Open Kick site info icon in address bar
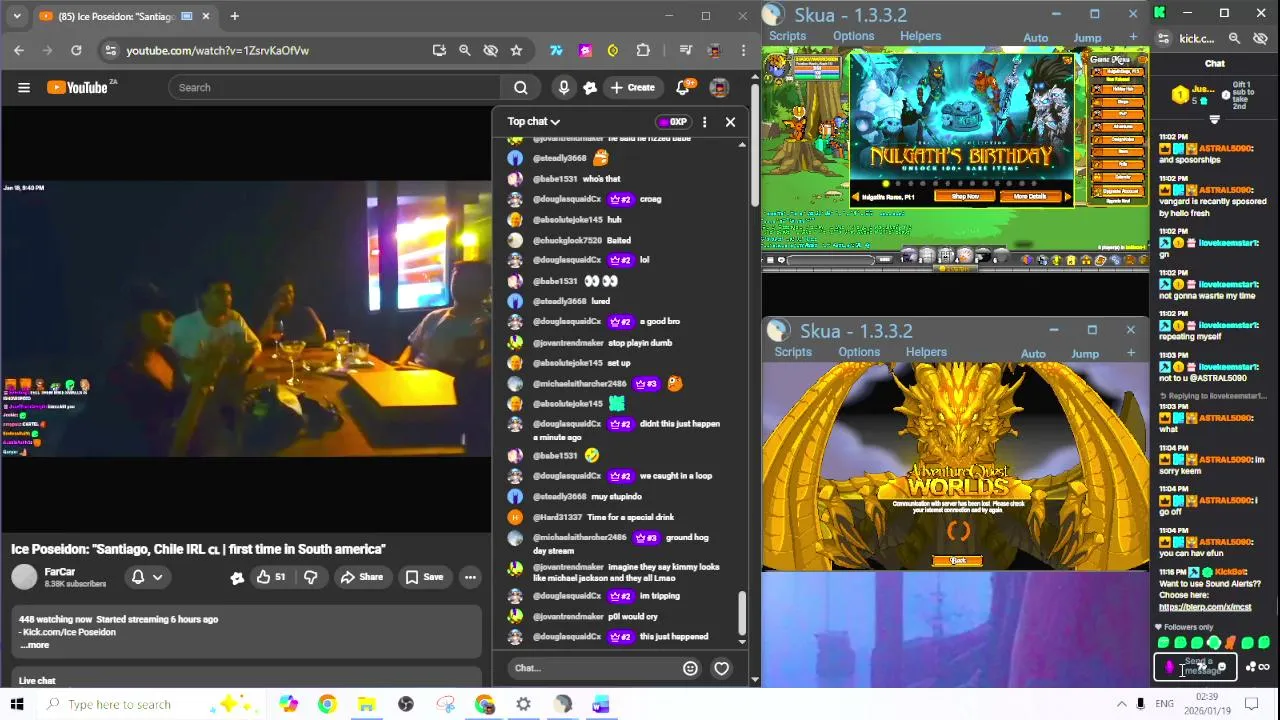The height and width of the screenshot is (720, 1280). pos(1163,39)
